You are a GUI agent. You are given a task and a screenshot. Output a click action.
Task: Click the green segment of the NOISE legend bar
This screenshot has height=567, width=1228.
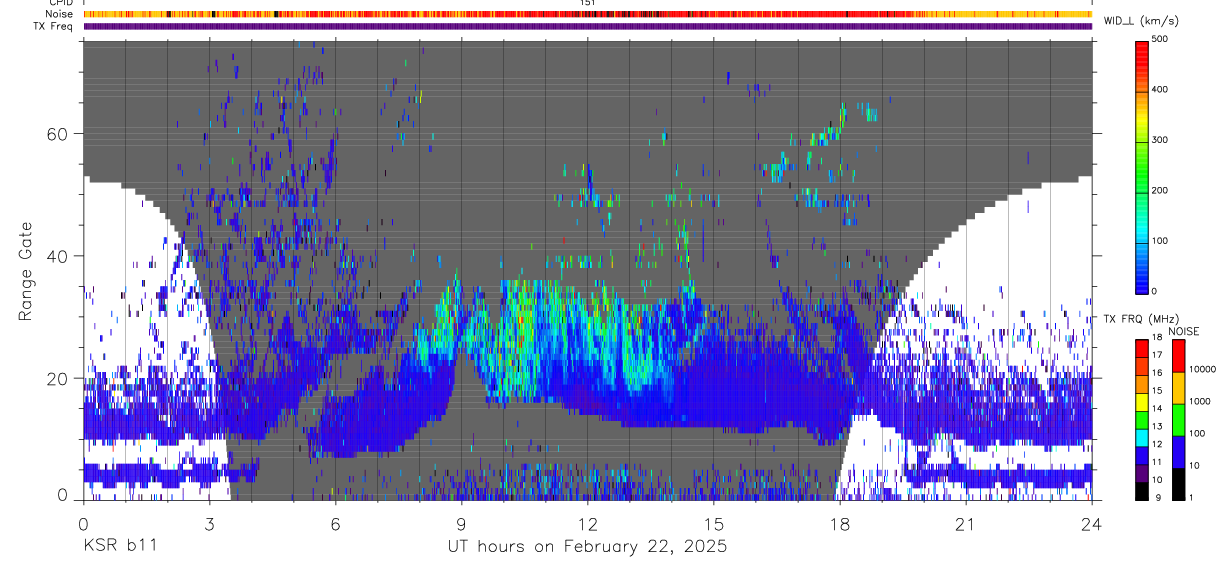[x=1178, y=419]
